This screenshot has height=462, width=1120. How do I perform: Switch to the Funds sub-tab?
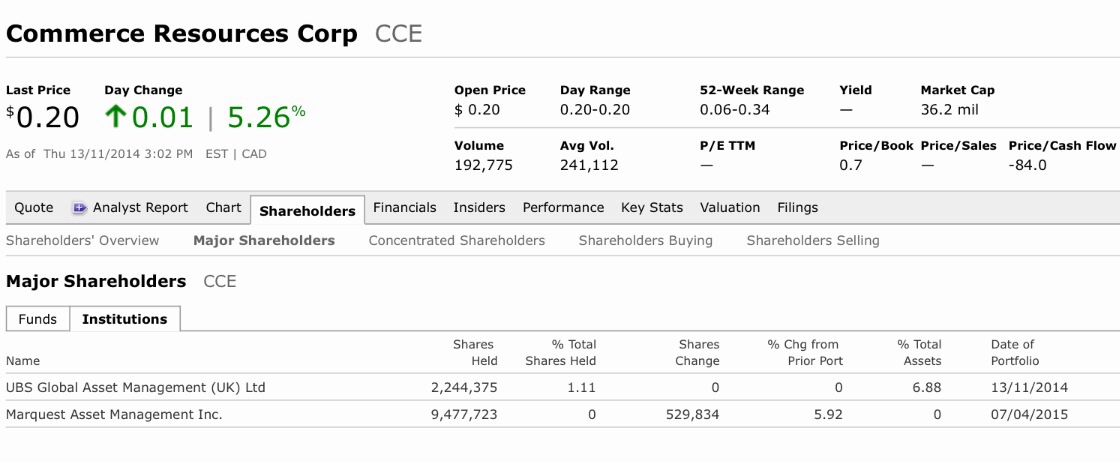coord(38,320)
